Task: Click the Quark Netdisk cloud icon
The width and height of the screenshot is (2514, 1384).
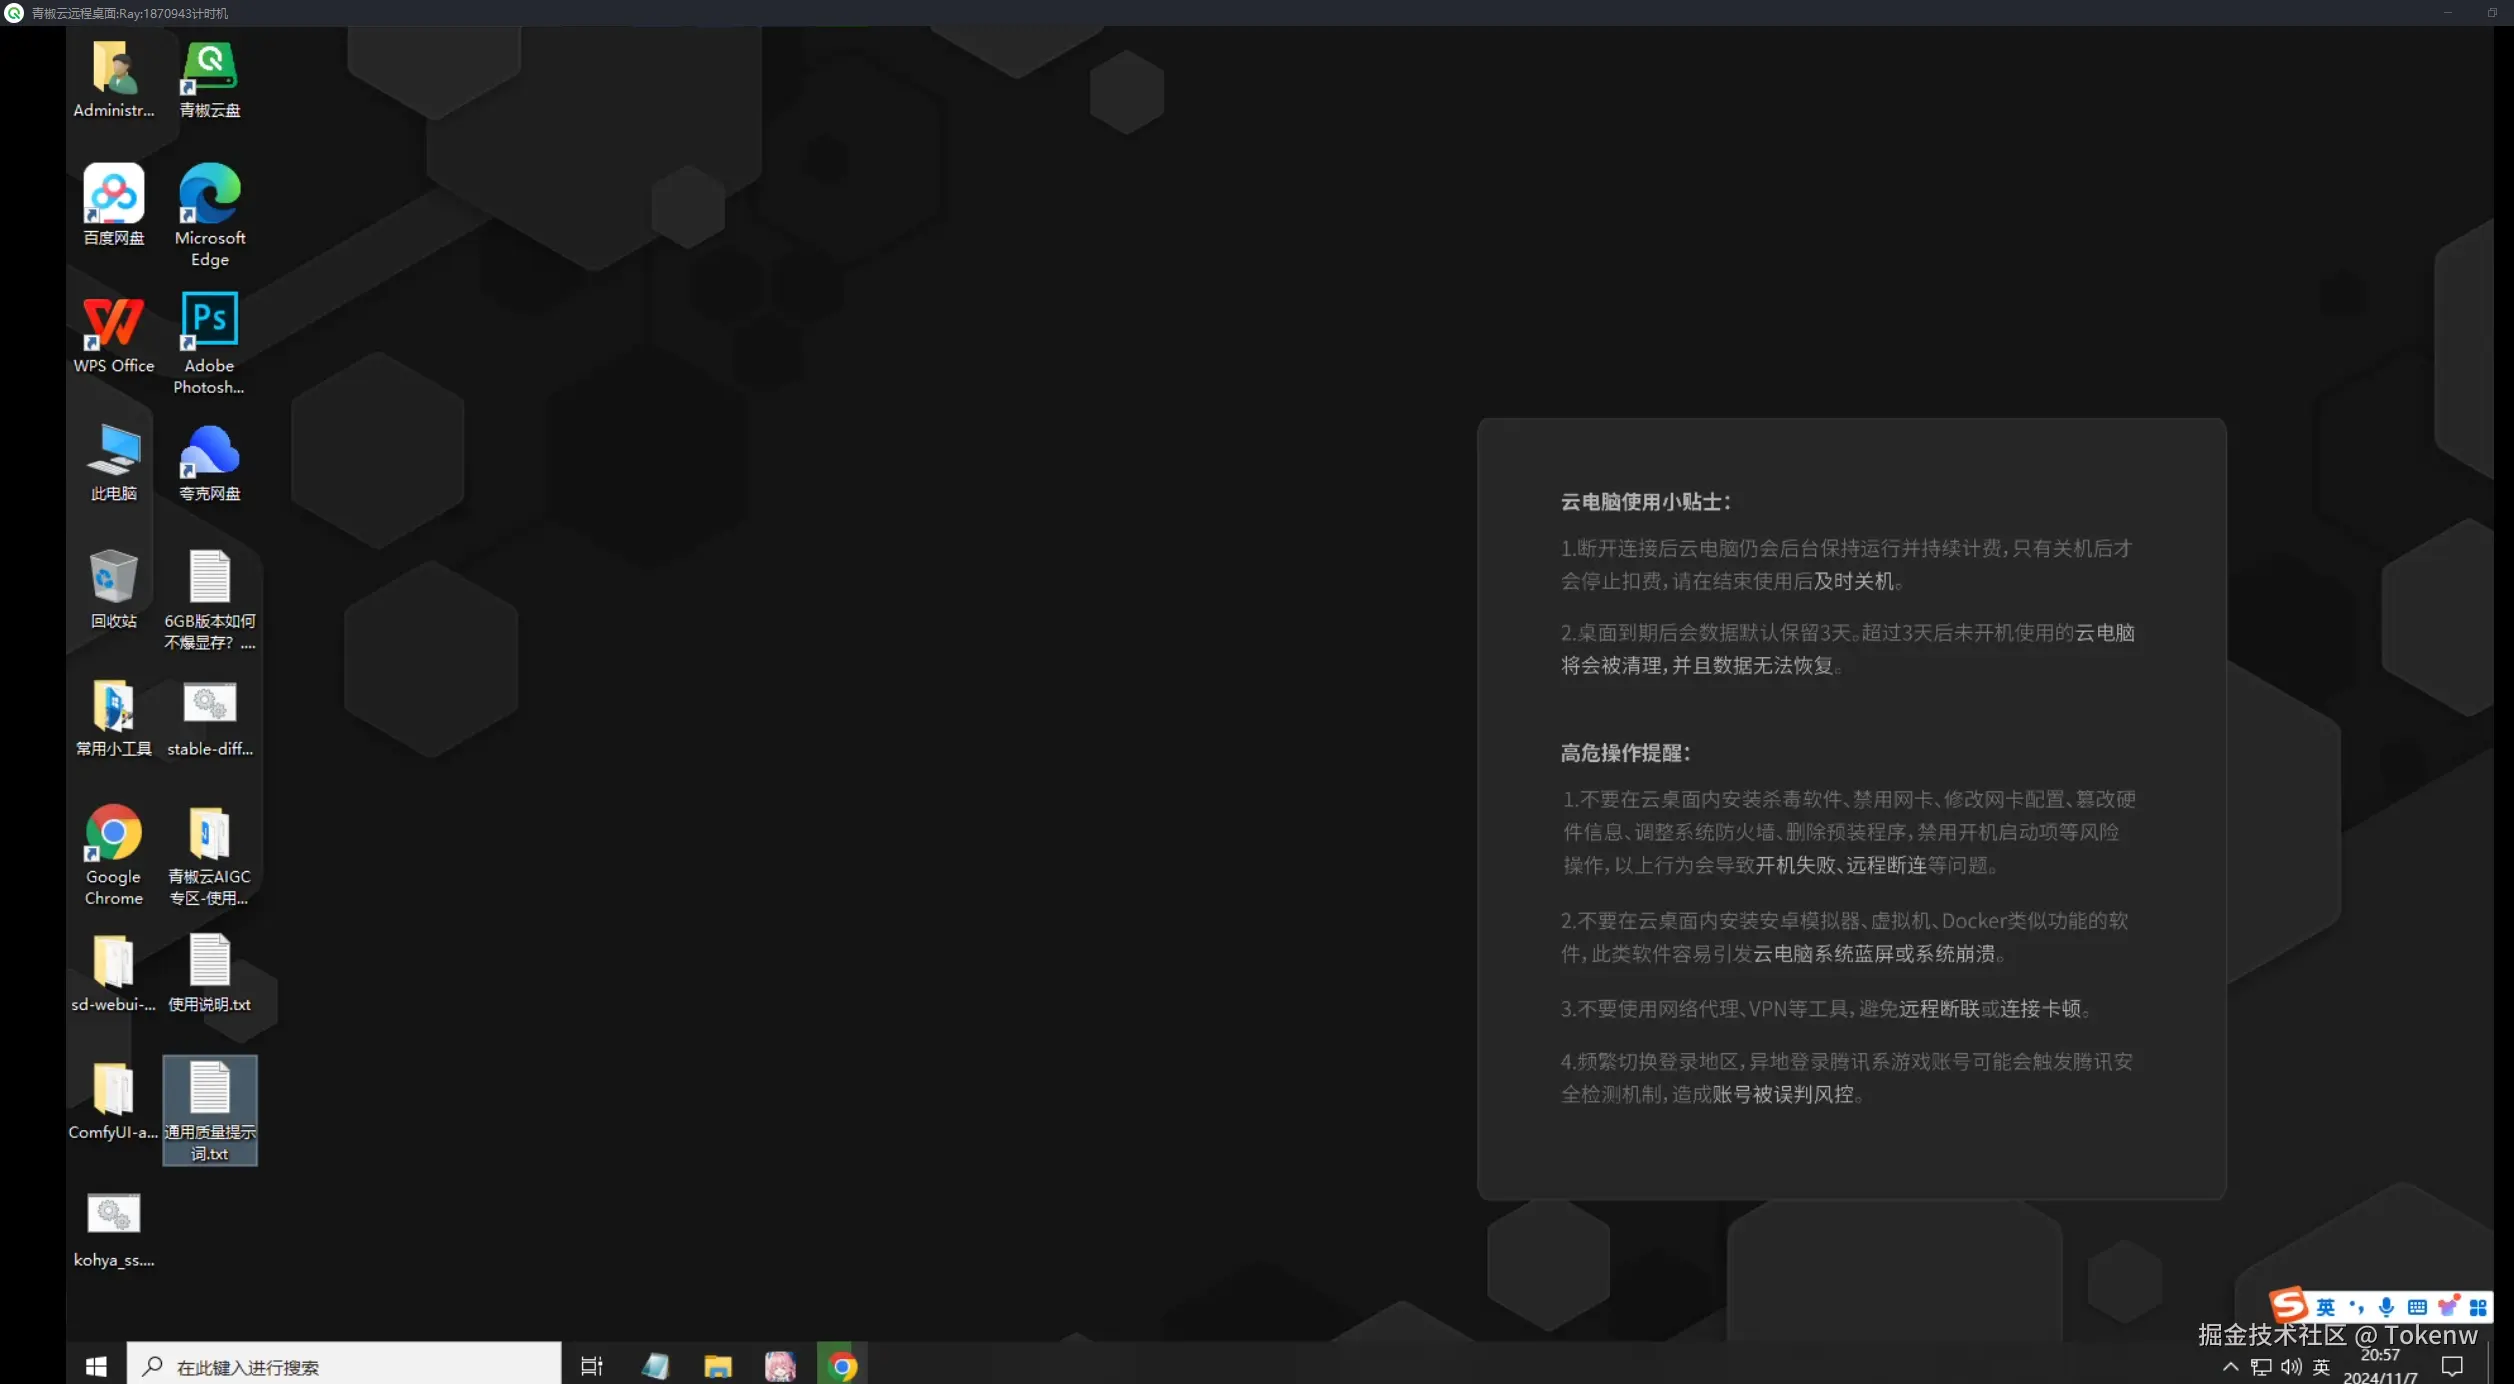Action: point(209,452)
